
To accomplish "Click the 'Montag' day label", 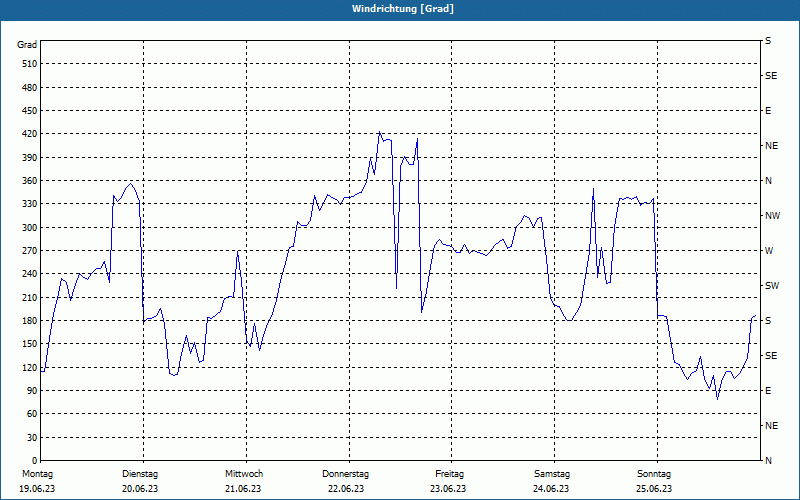I will coord(37,474).
